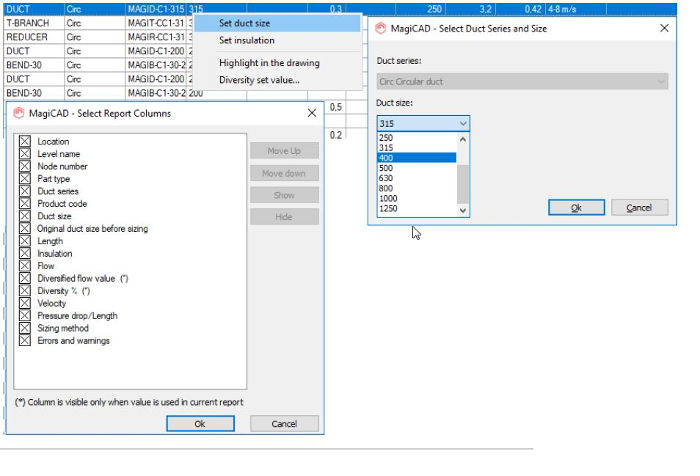Click the MAGID-C1-315 product code cell
Screen dimensions: 700x476
coord(156,9)
